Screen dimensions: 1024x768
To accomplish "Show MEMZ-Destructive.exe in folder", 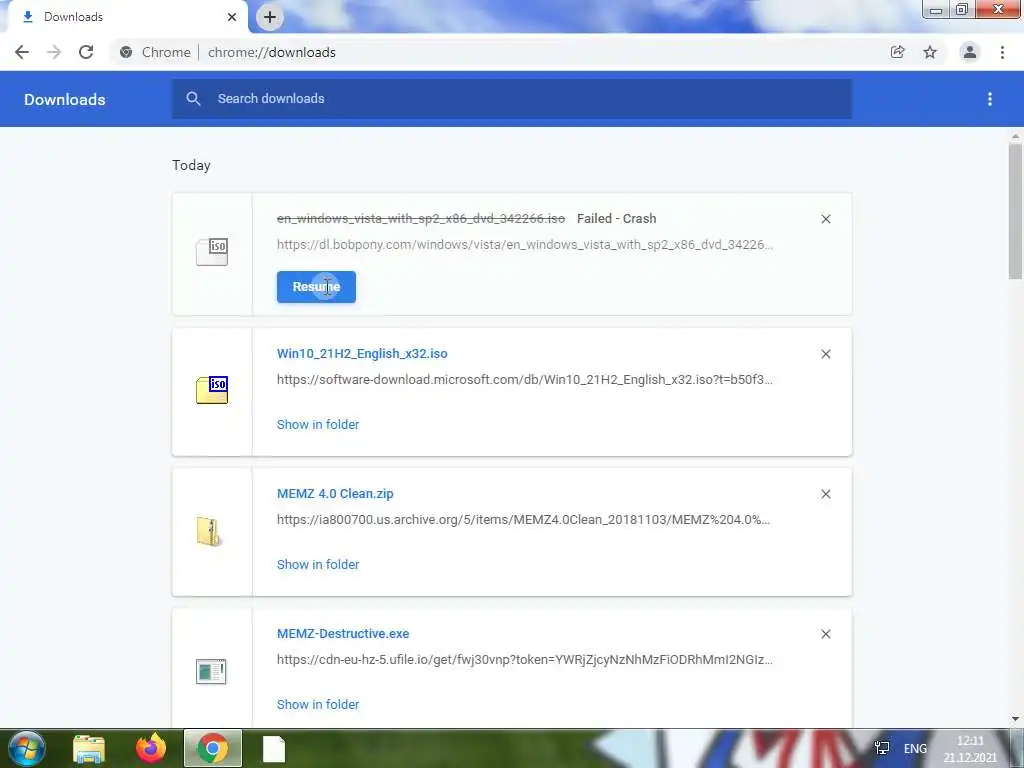I will 318,705.
